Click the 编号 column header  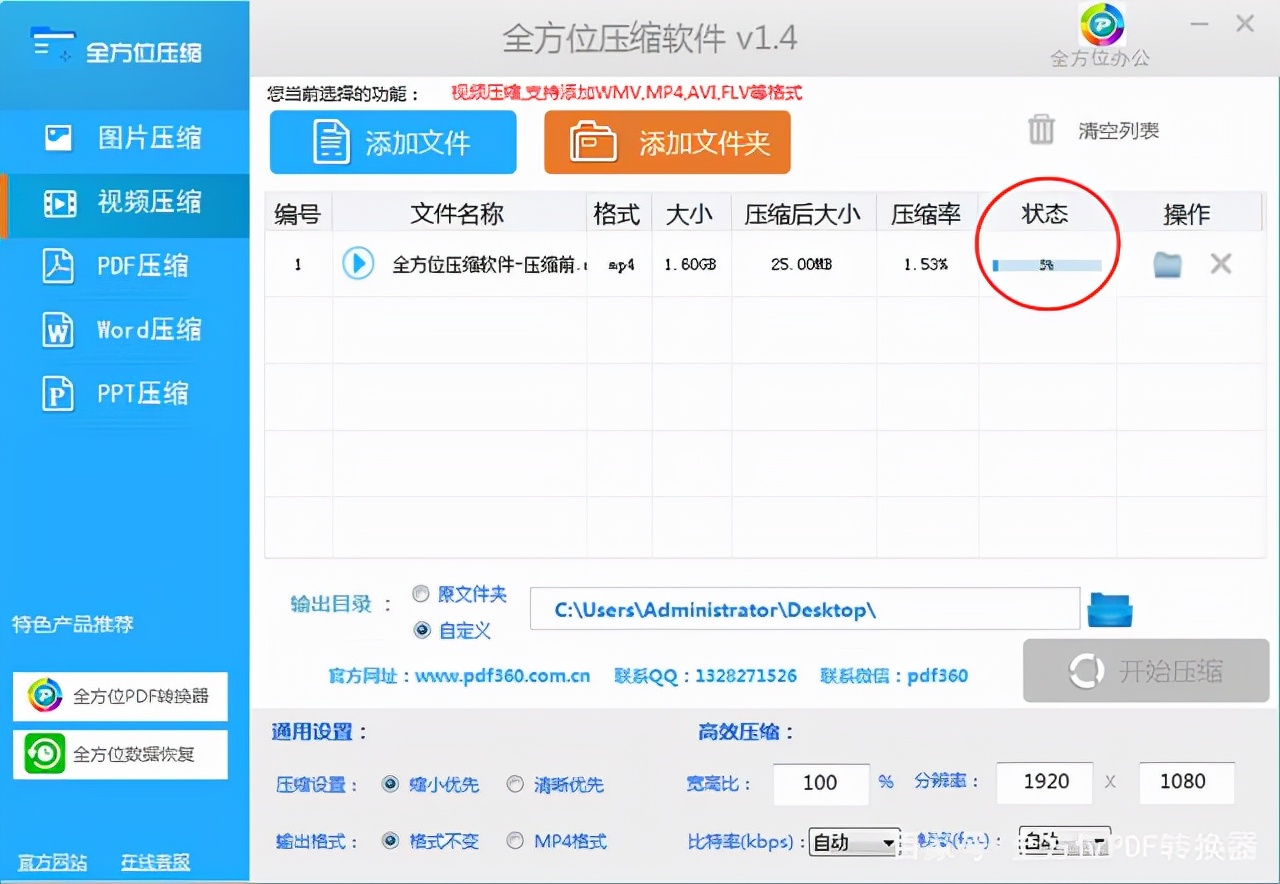point(298,213)
